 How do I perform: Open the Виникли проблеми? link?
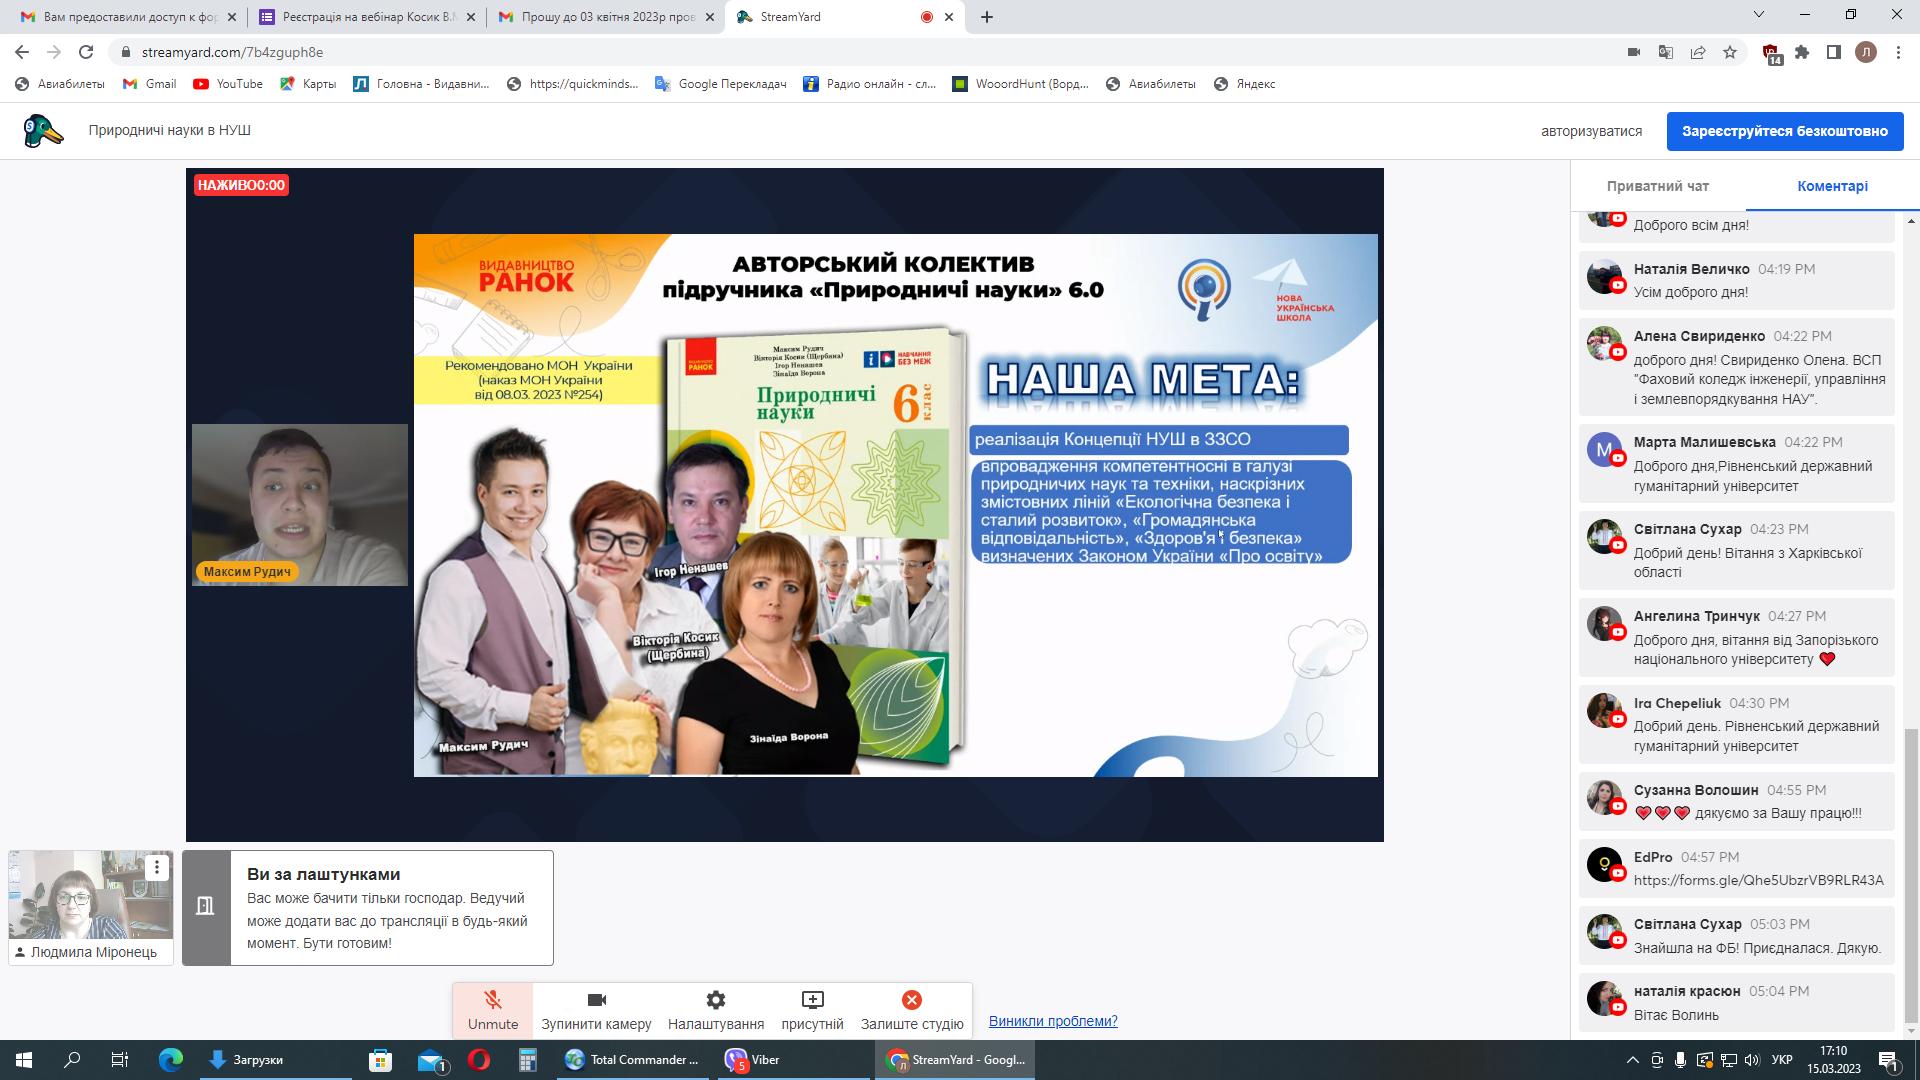(1053, 1021)
